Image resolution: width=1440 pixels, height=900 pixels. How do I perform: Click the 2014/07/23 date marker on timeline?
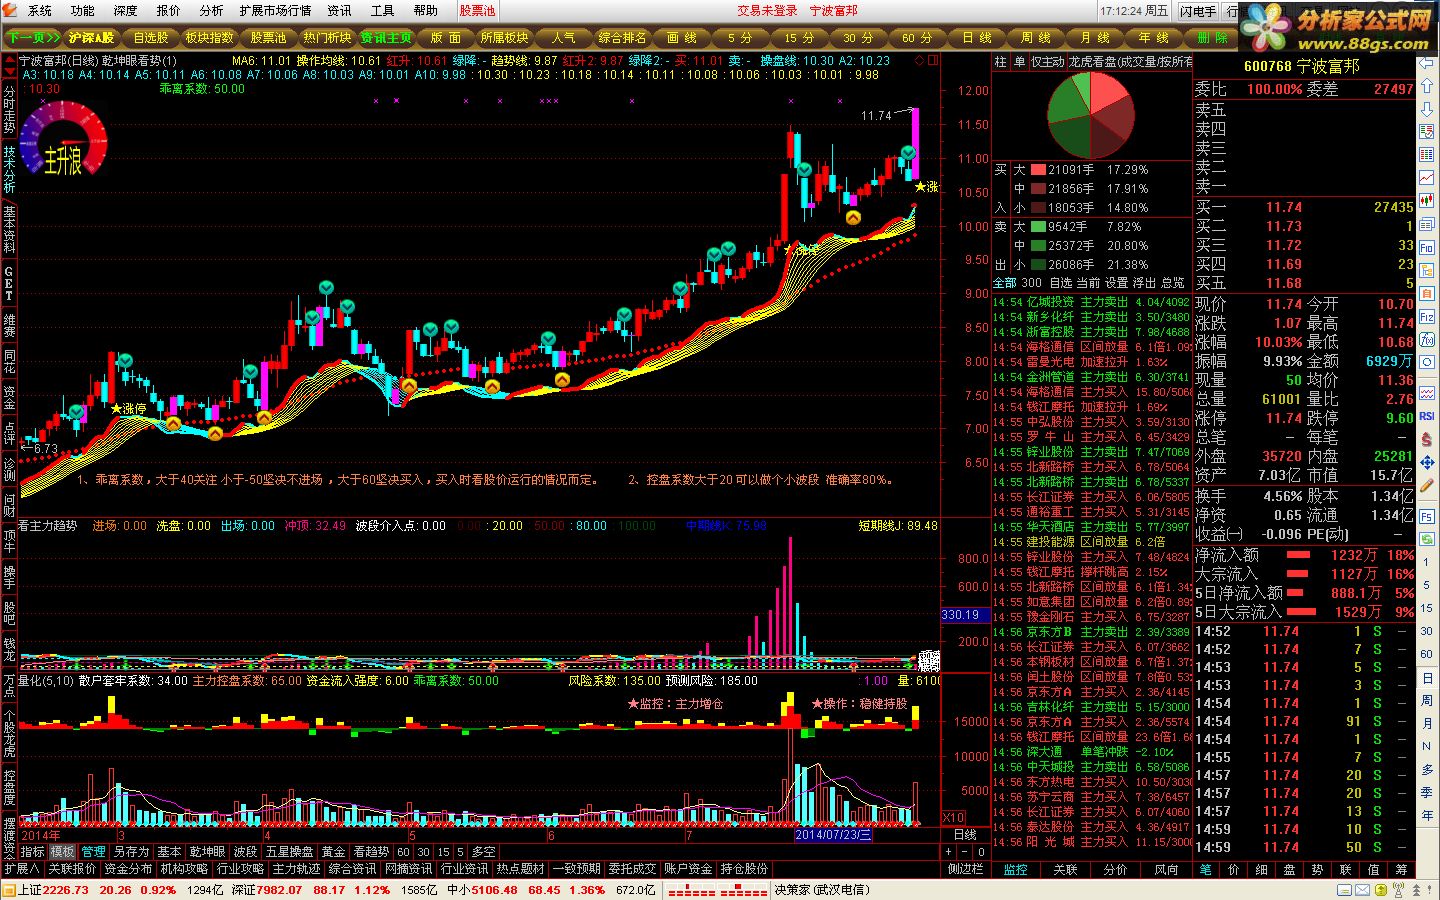point(833,834)
